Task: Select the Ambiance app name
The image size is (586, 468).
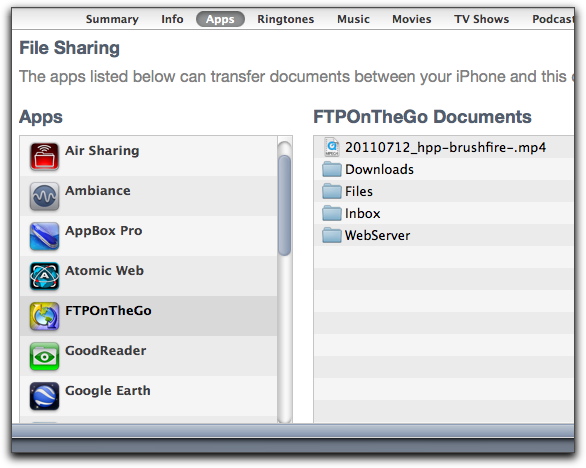Action: pos(98,191)
